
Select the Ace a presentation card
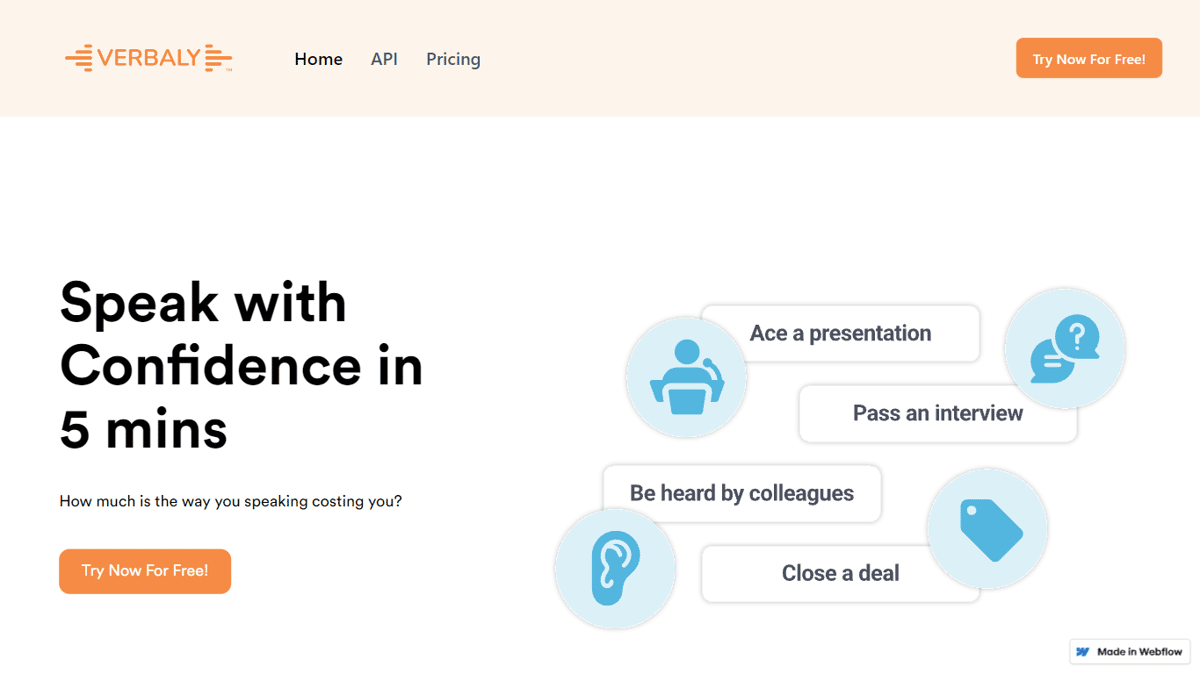840,333
